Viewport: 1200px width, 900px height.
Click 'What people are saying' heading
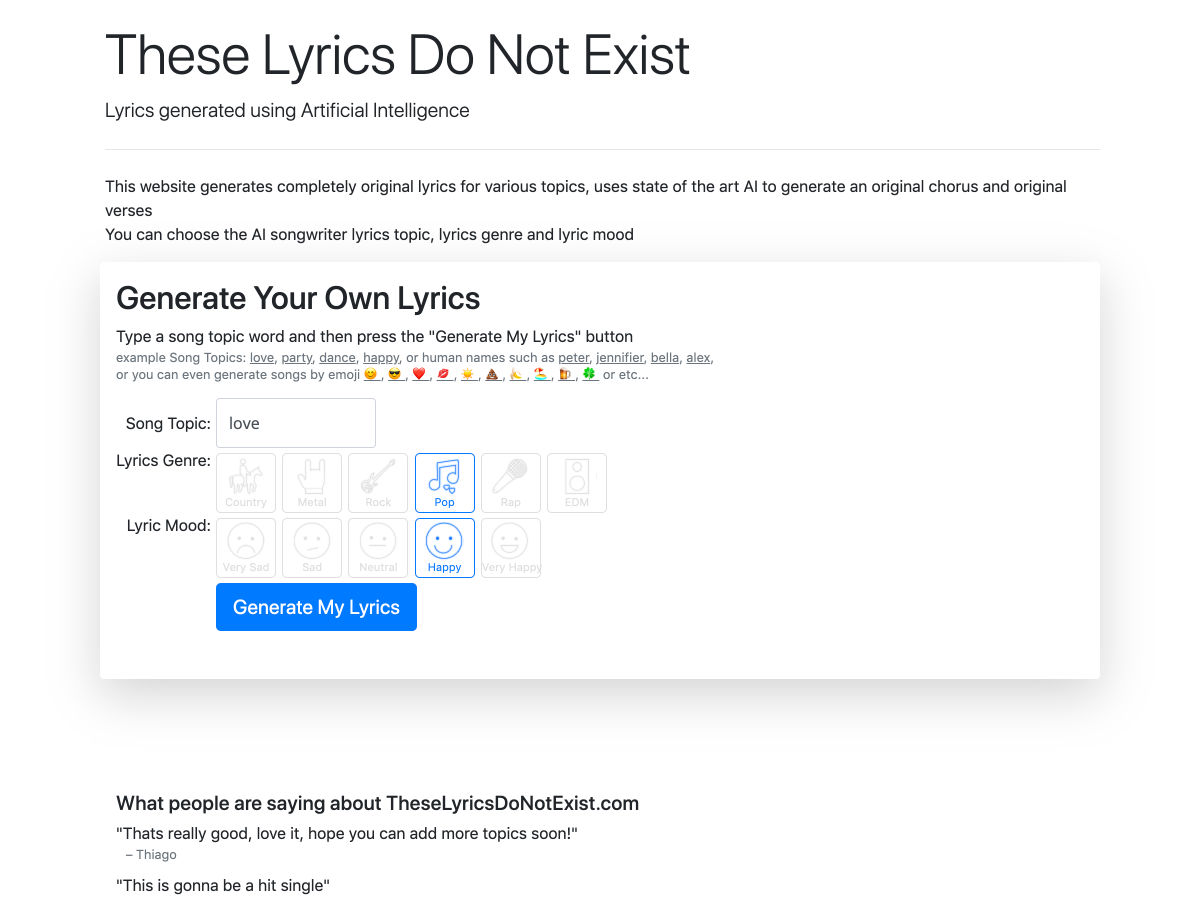click(x=377, y=803)
